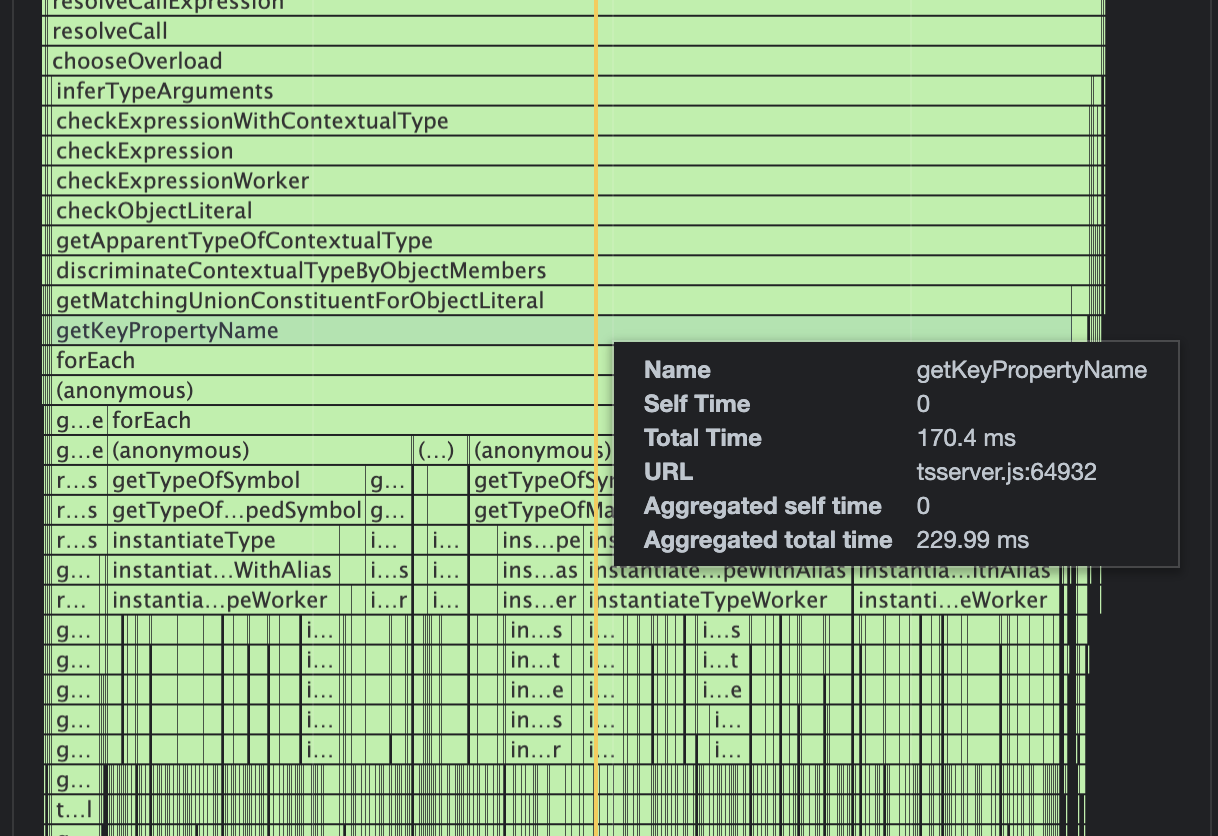Click the checkObjectLiteral flame bar

coord(300,211)
